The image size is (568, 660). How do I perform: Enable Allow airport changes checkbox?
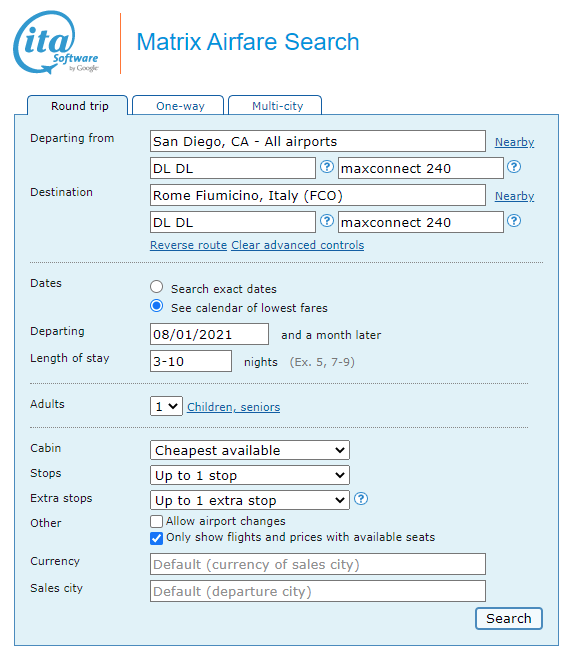156,522
